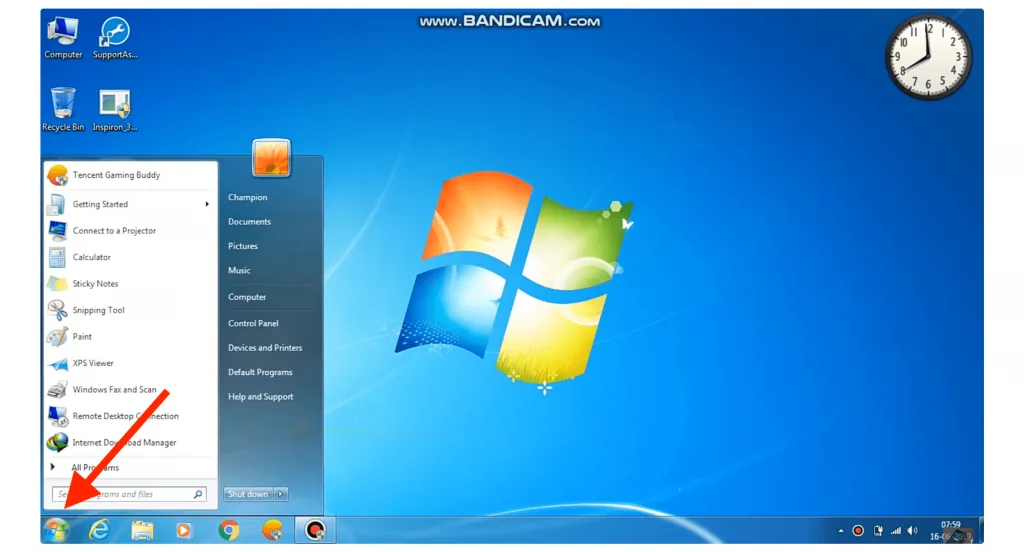This screenshot has height=552, width=1024.
Task: Expand the Getting Started submenu arrow
Action: click(207, 204)
